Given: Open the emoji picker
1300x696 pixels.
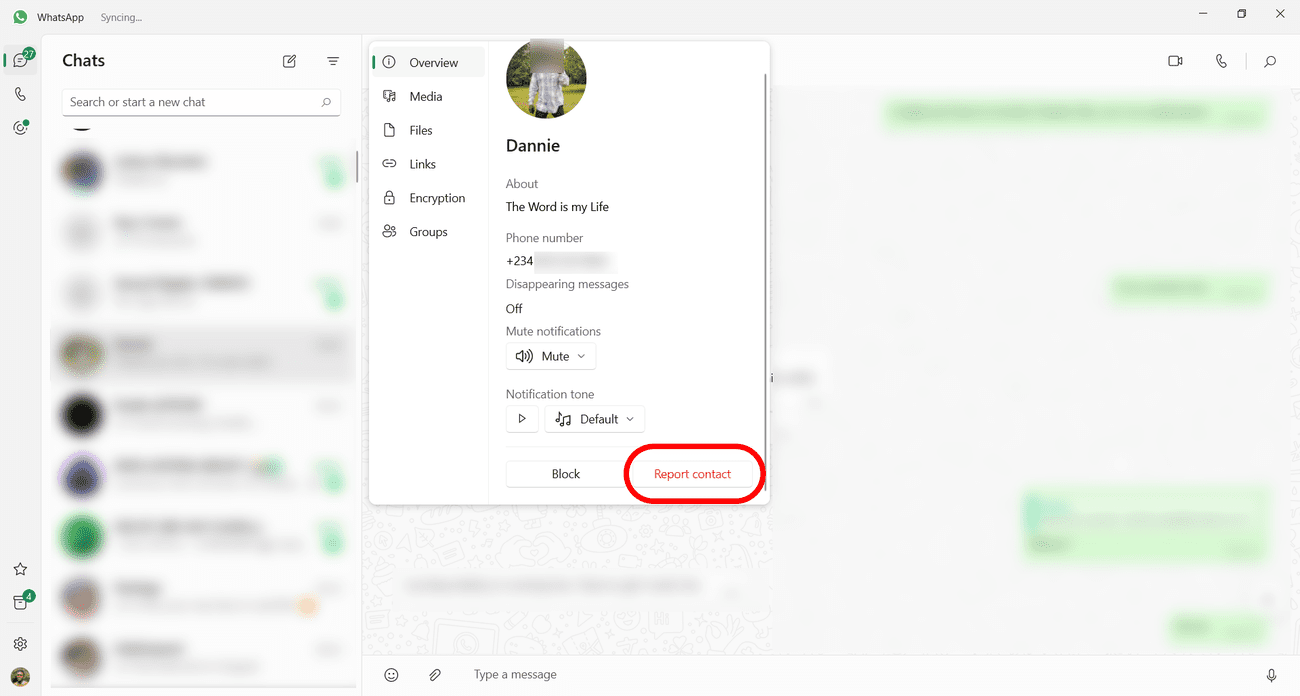Looking at the screenshot, I should [392, 675].
